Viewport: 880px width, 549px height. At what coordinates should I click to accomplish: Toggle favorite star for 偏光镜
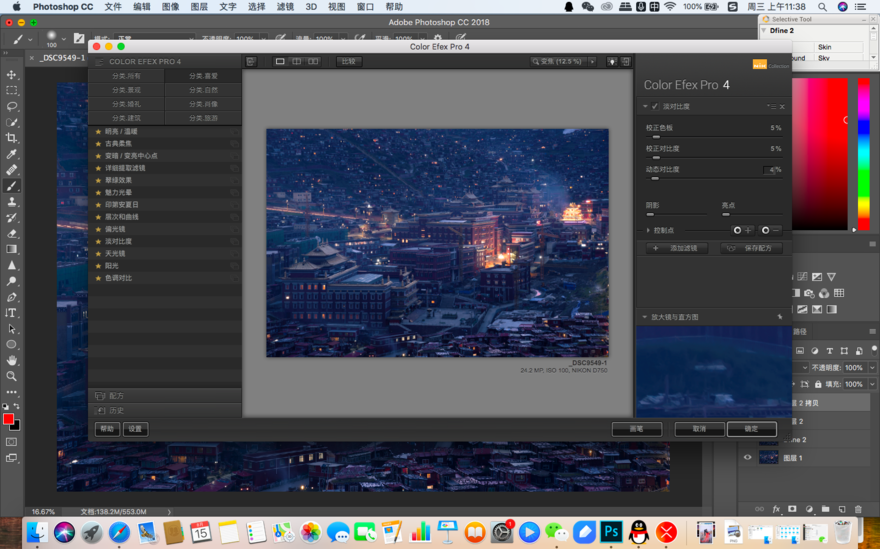pyautogui.click(x=98, y=229)
